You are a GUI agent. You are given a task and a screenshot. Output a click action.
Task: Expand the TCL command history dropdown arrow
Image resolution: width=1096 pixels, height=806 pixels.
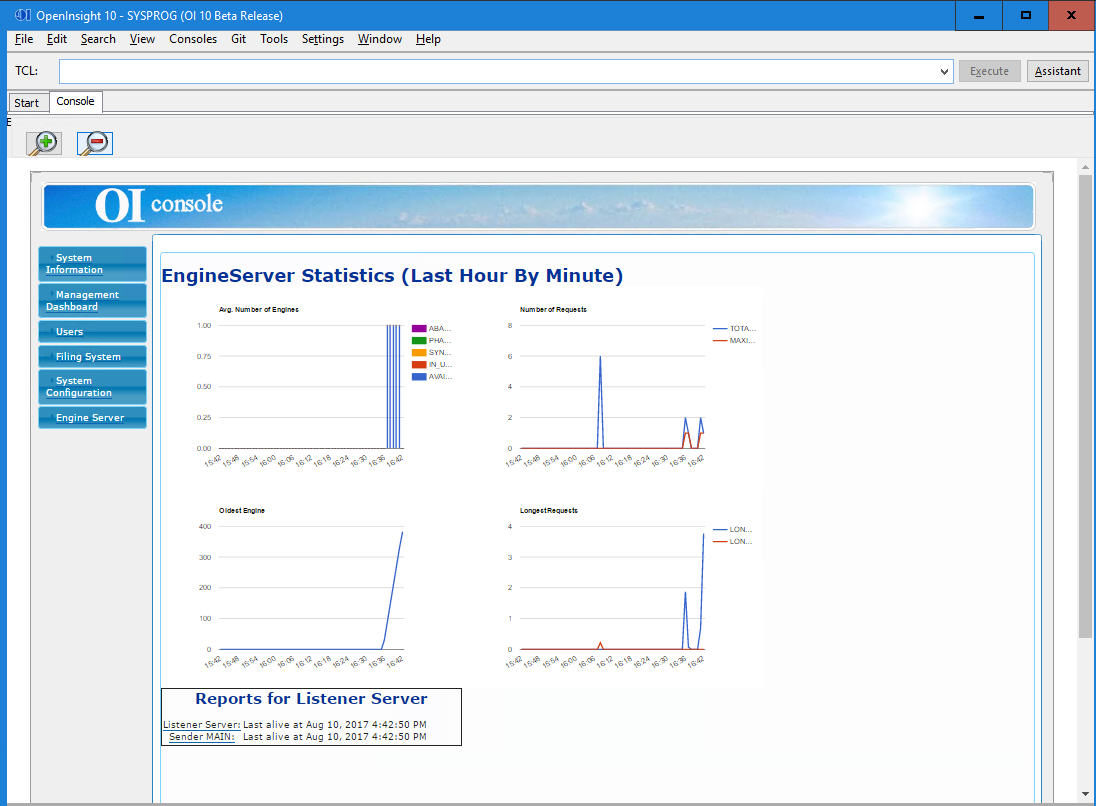coord(944,71)
